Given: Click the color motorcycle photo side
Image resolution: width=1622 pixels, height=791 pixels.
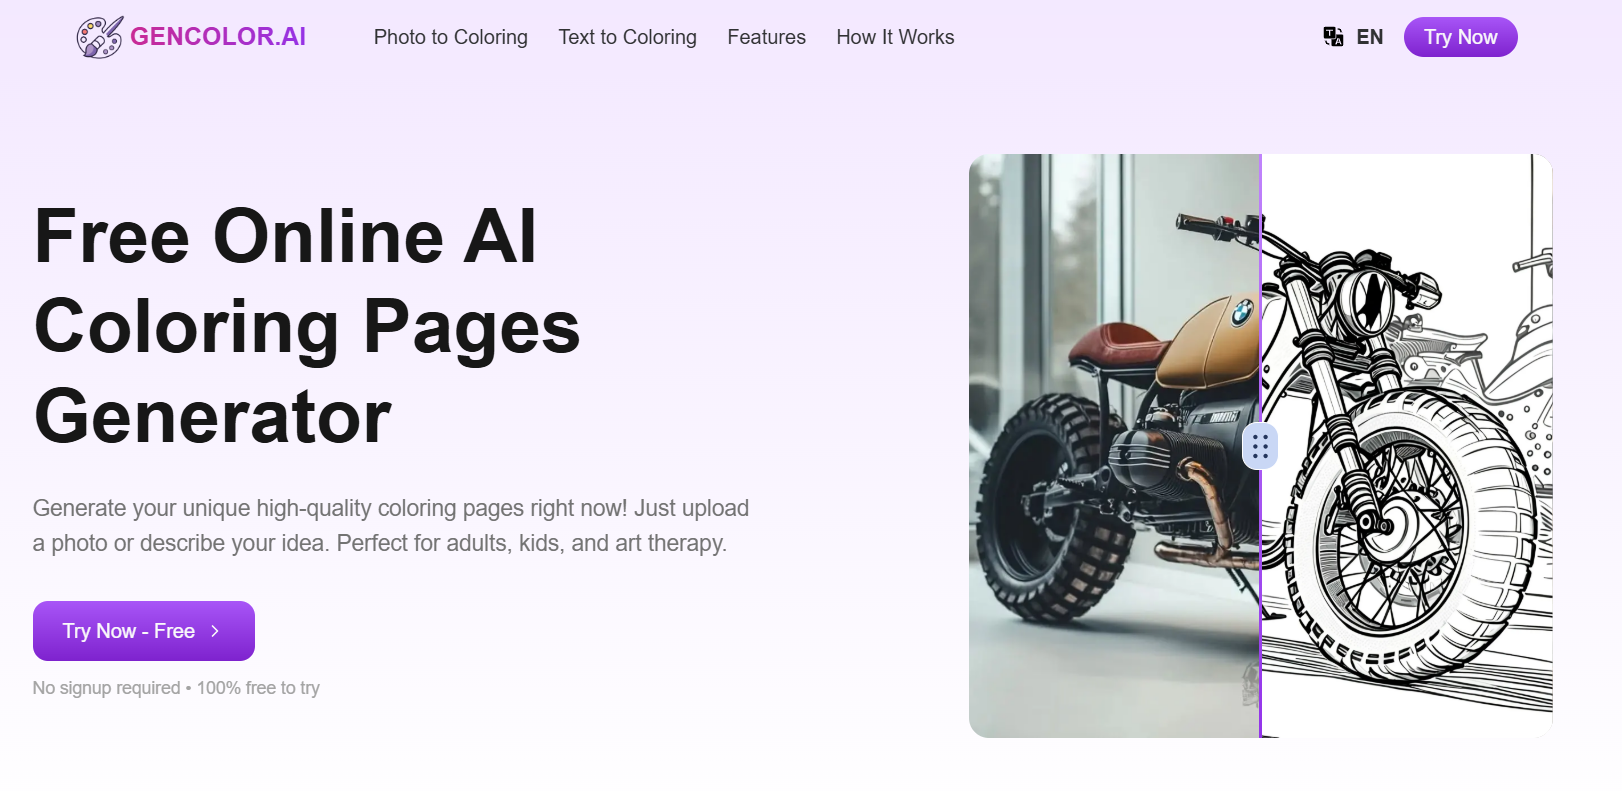Looking at the screenshot, I should [1114, 446].
